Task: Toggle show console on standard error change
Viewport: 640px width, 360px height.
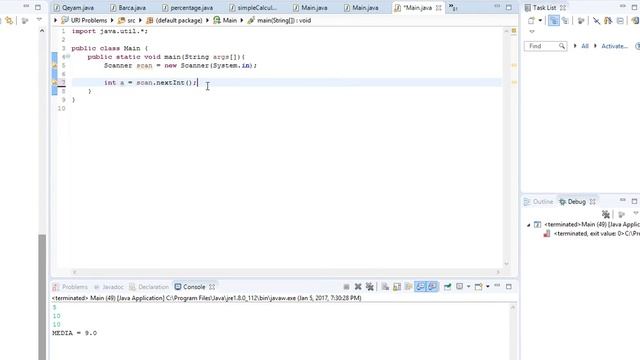Action: 432,287
